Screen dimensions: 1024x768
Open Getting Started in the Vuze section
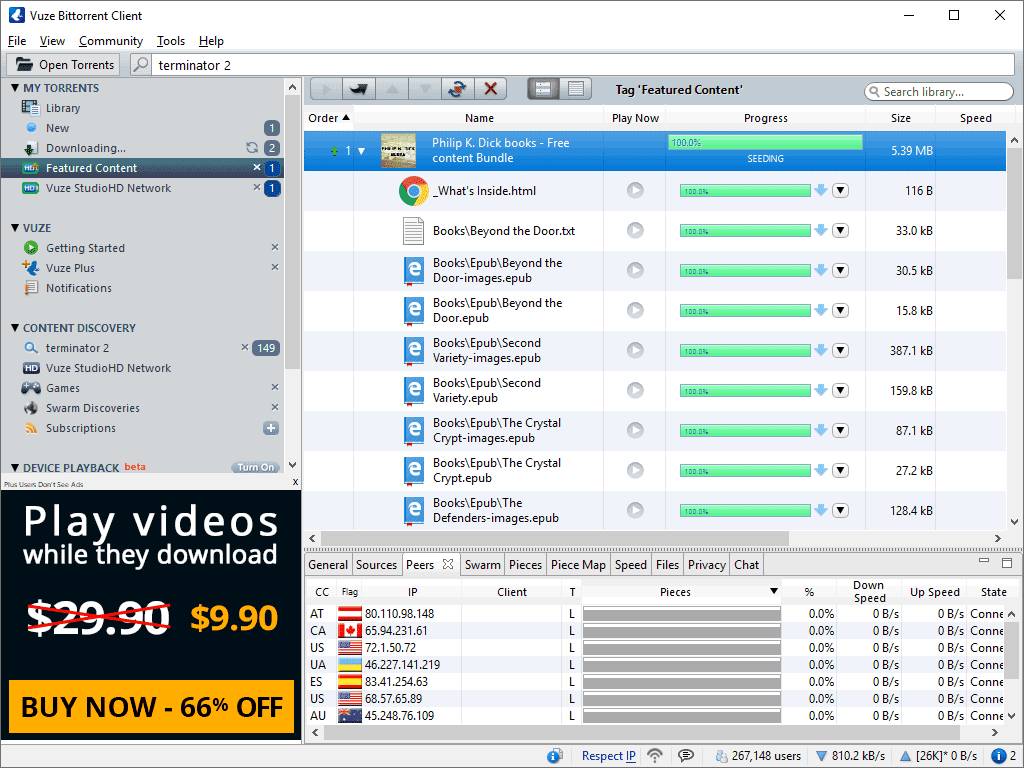point(85,248)
